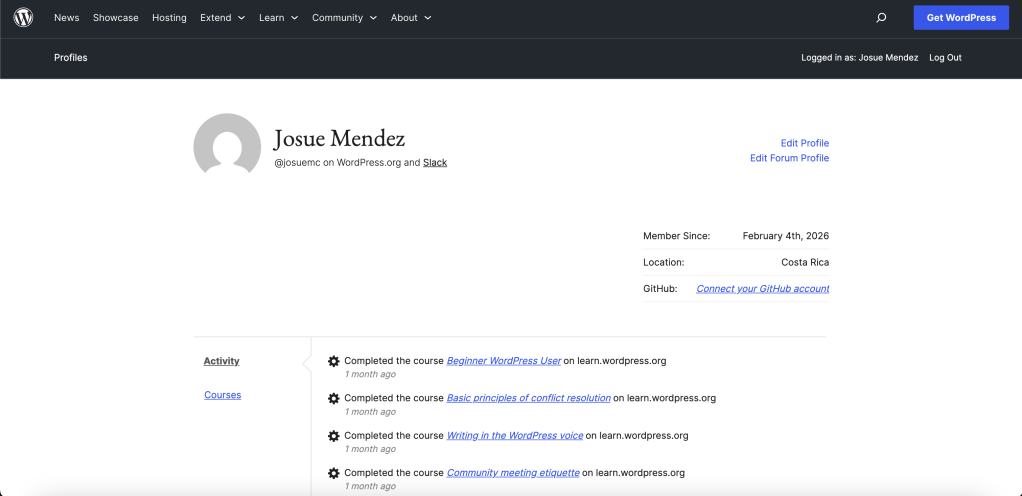Click gear icon beside Community meeting etiquette
Screen dimensions: 1022x496
tap(334, 473)
